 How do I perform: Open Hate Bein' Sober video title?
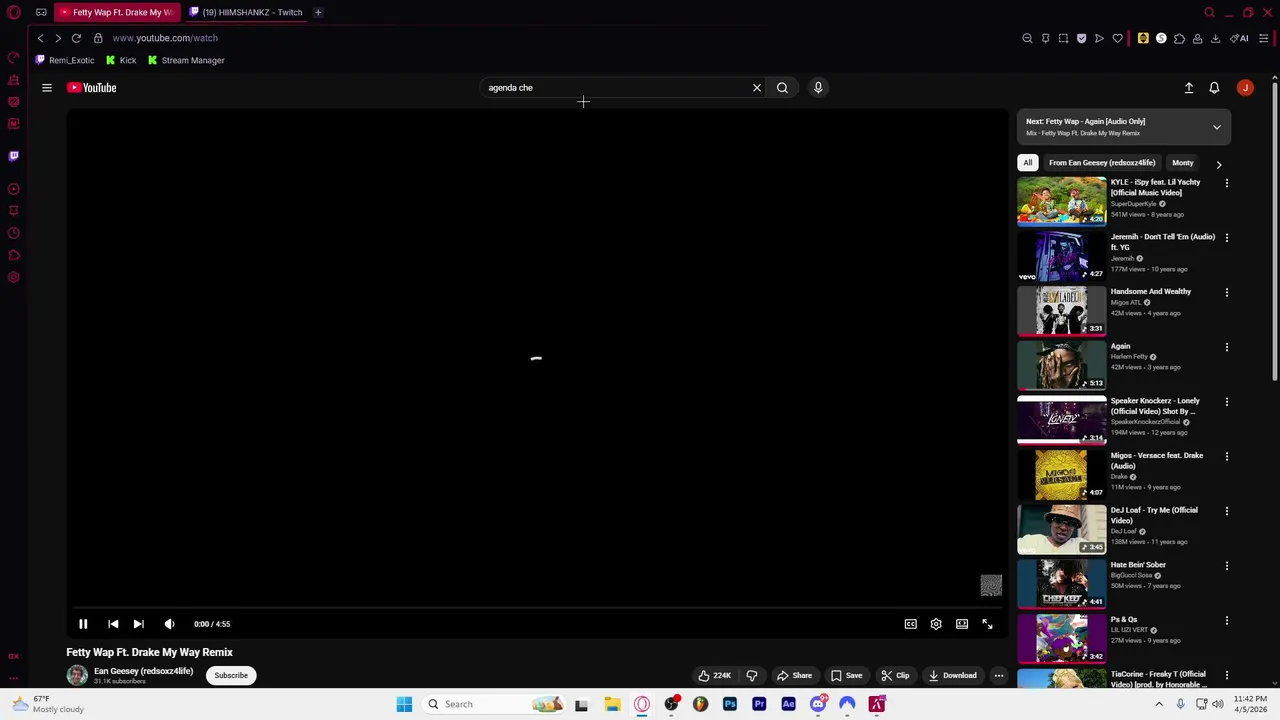1138,565
